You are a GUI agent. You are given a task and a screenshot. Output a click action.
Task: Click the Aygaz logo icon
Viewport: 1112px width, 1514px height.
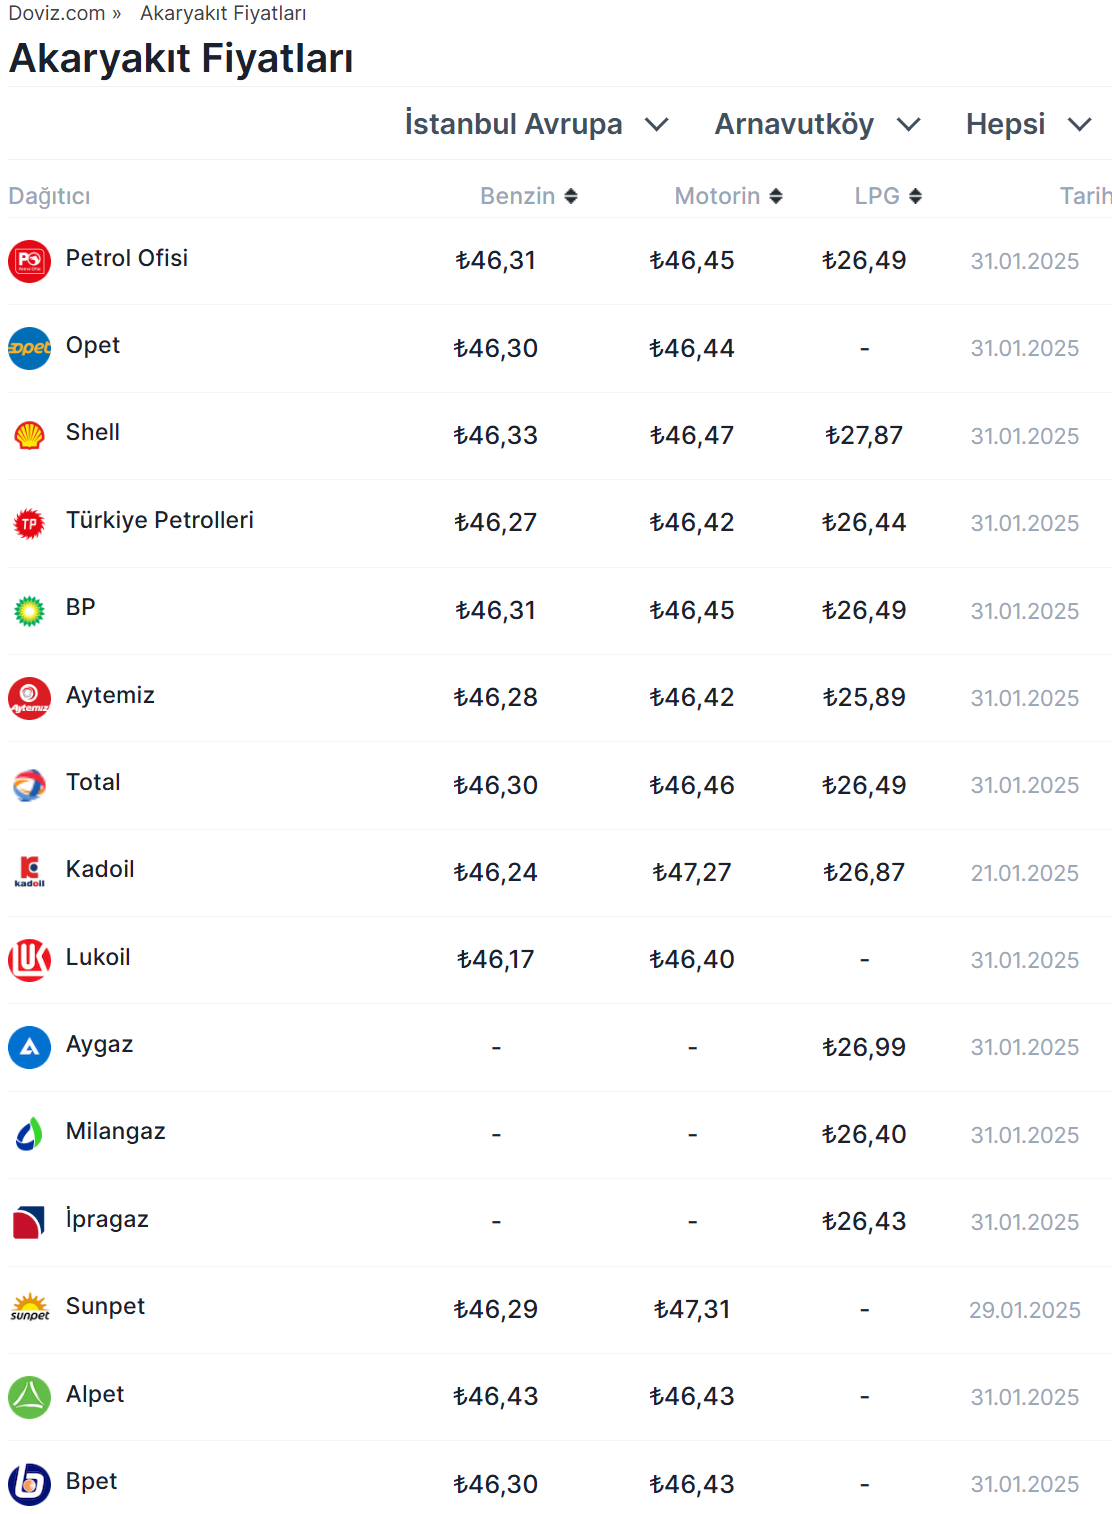(x=29, y=1047)
